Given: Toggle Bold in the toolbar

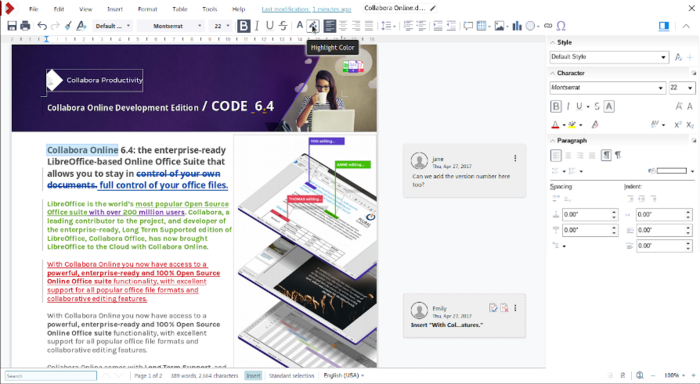Looking at the screenshot, I should (243, 26).
